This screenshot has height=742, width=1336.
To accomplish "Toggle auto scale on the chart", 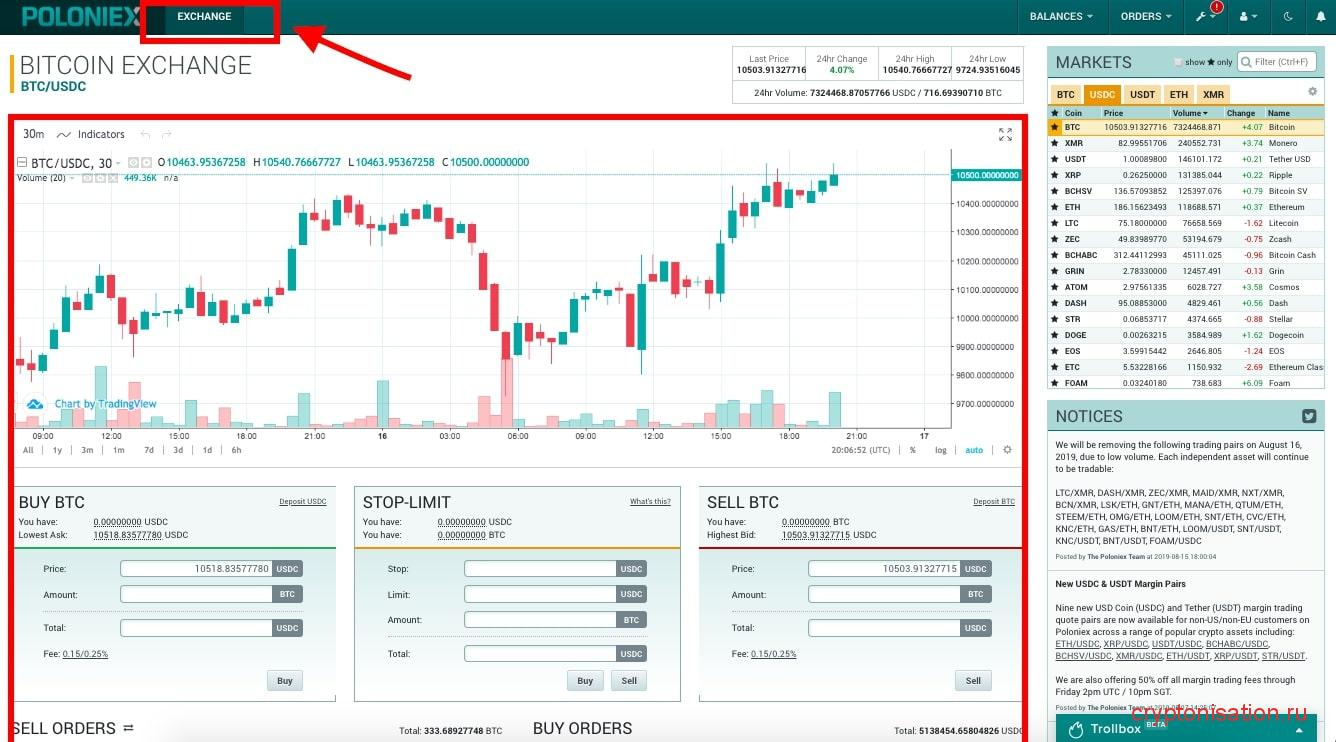I will point(973,450).
